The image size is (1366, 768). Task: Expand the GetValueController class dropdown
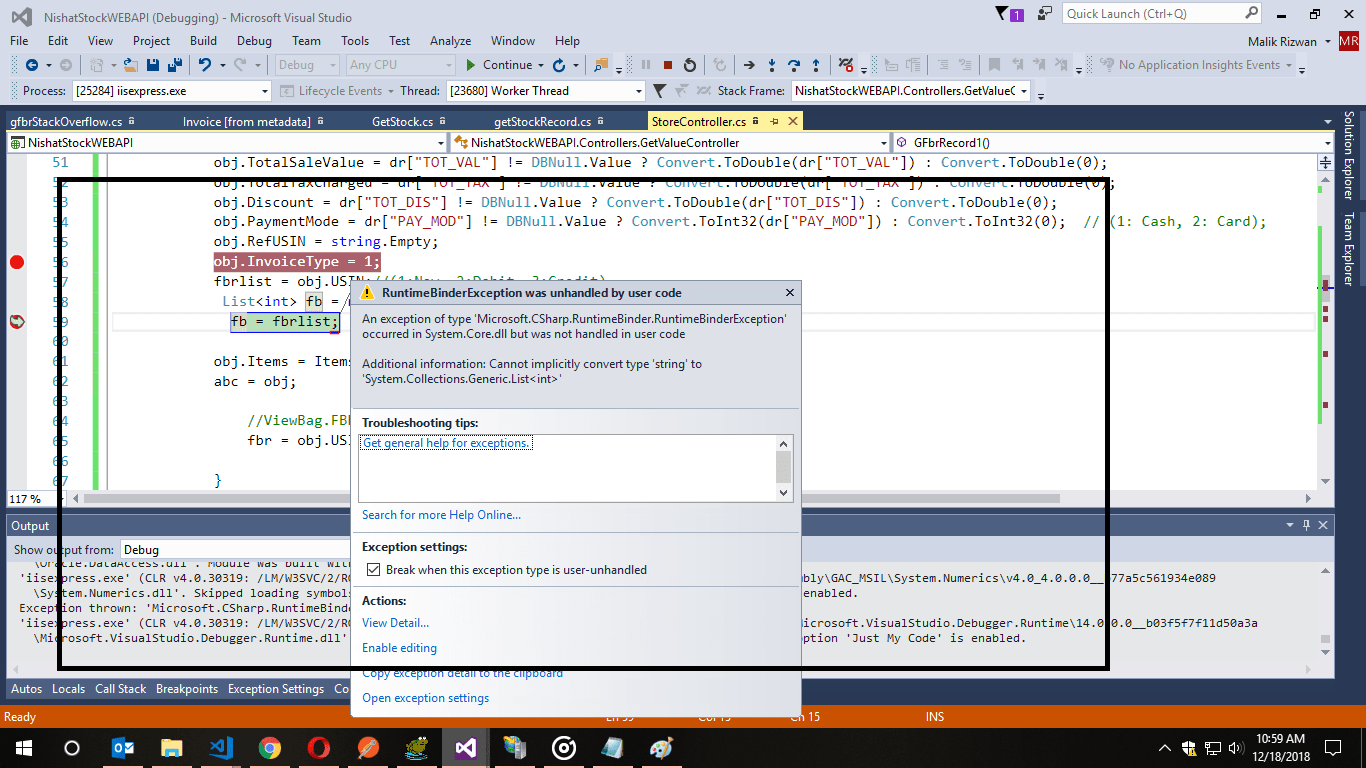click(883, 143)
